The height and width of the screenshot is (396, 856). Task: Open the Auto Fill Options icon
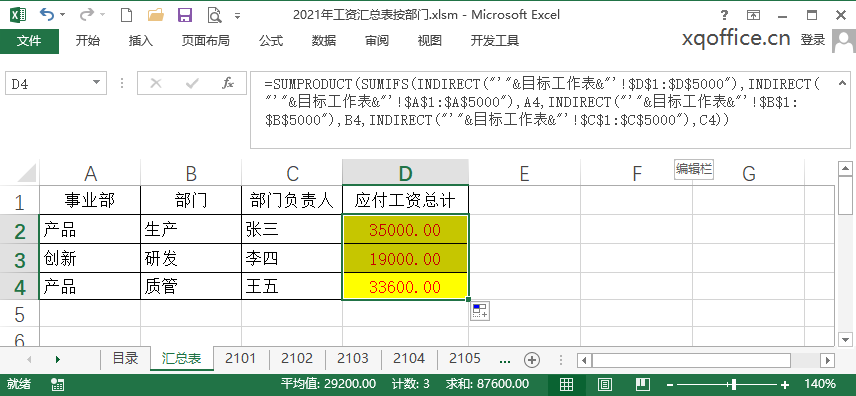click(x=480, y=311)
